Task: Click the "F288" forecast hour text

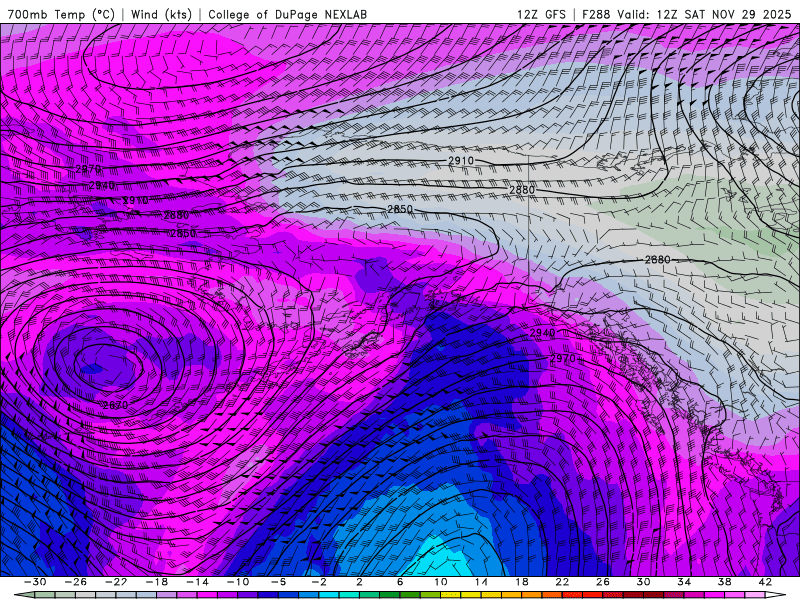Action: point(596,14)
